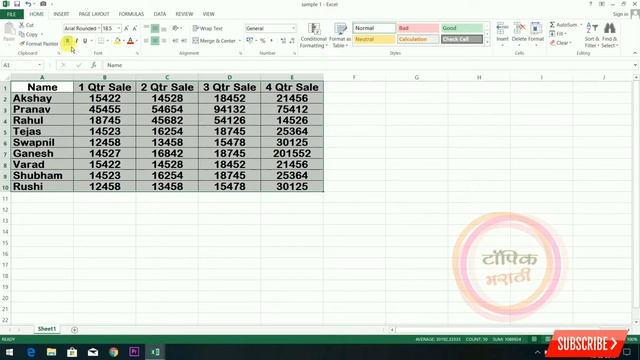Select Top Align

[x=147, y=28]
